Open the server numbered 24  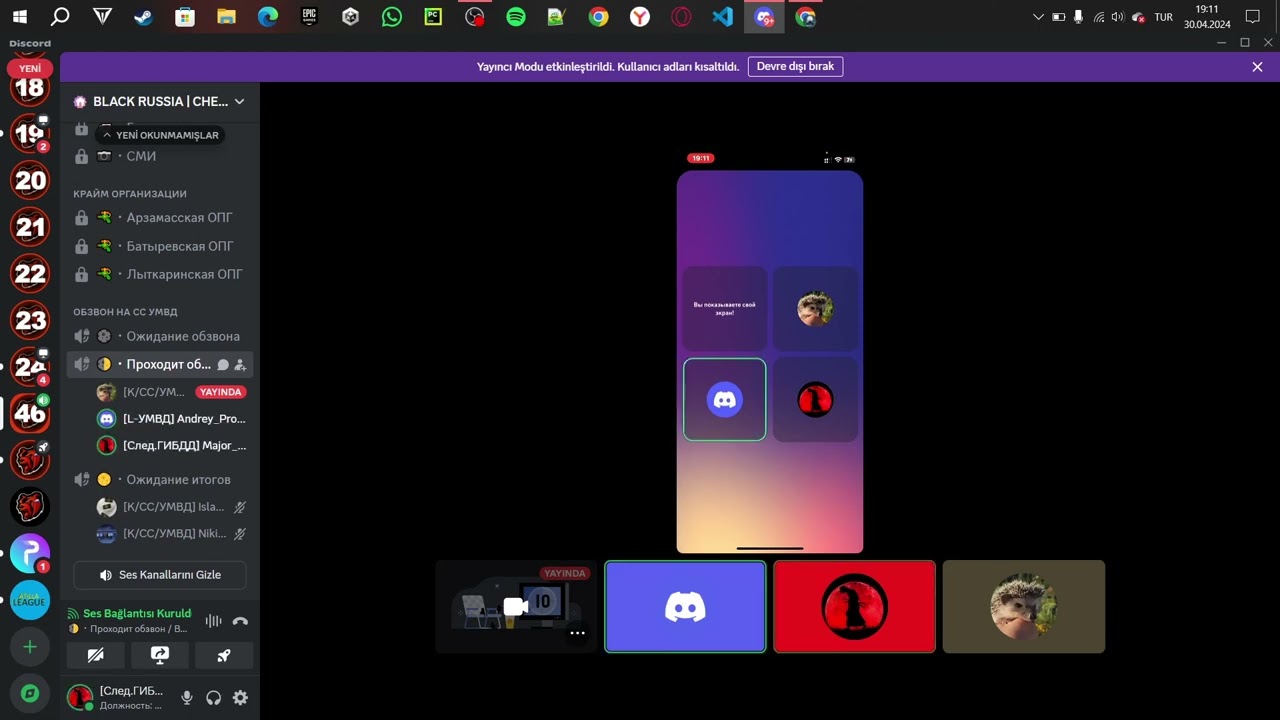[30, 367]
